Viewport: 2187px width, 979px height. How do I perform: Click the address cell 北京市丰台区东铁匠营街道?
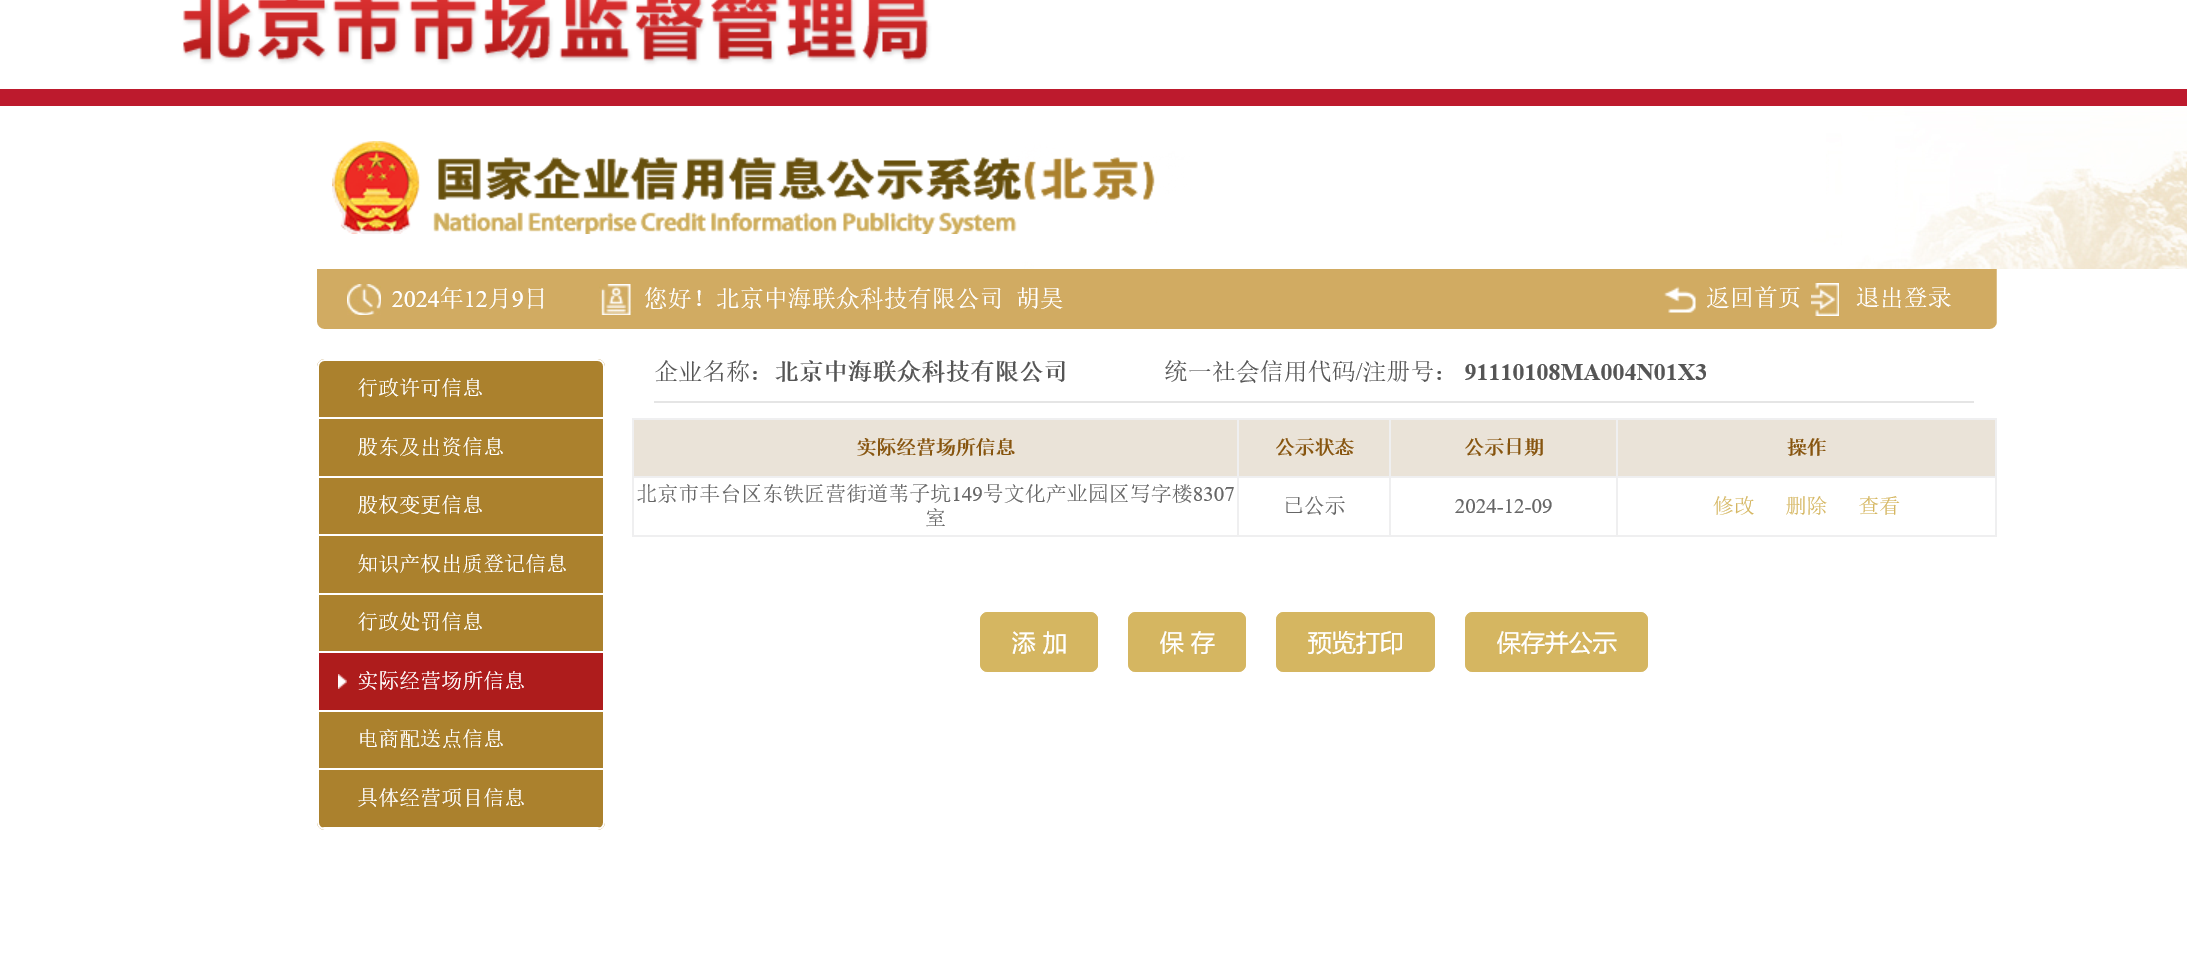click(x=936, y=506)
